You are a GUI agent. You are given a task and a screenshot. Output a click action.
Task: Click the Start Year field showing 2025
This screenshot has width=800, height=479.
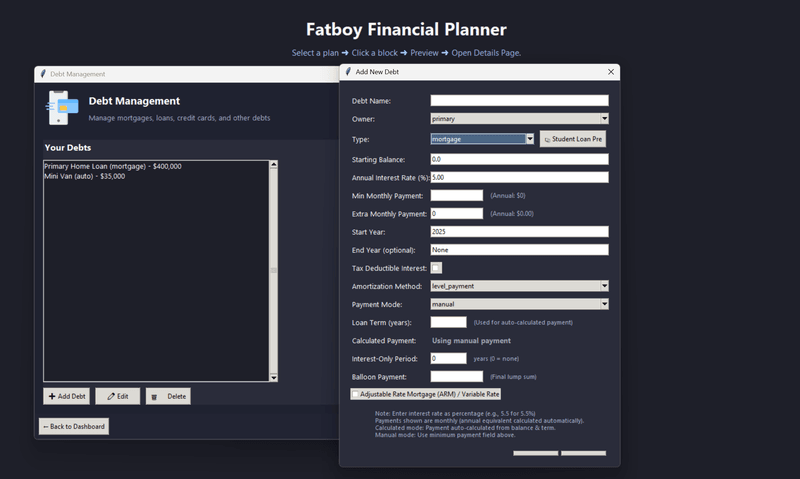[x=519, y=232]
